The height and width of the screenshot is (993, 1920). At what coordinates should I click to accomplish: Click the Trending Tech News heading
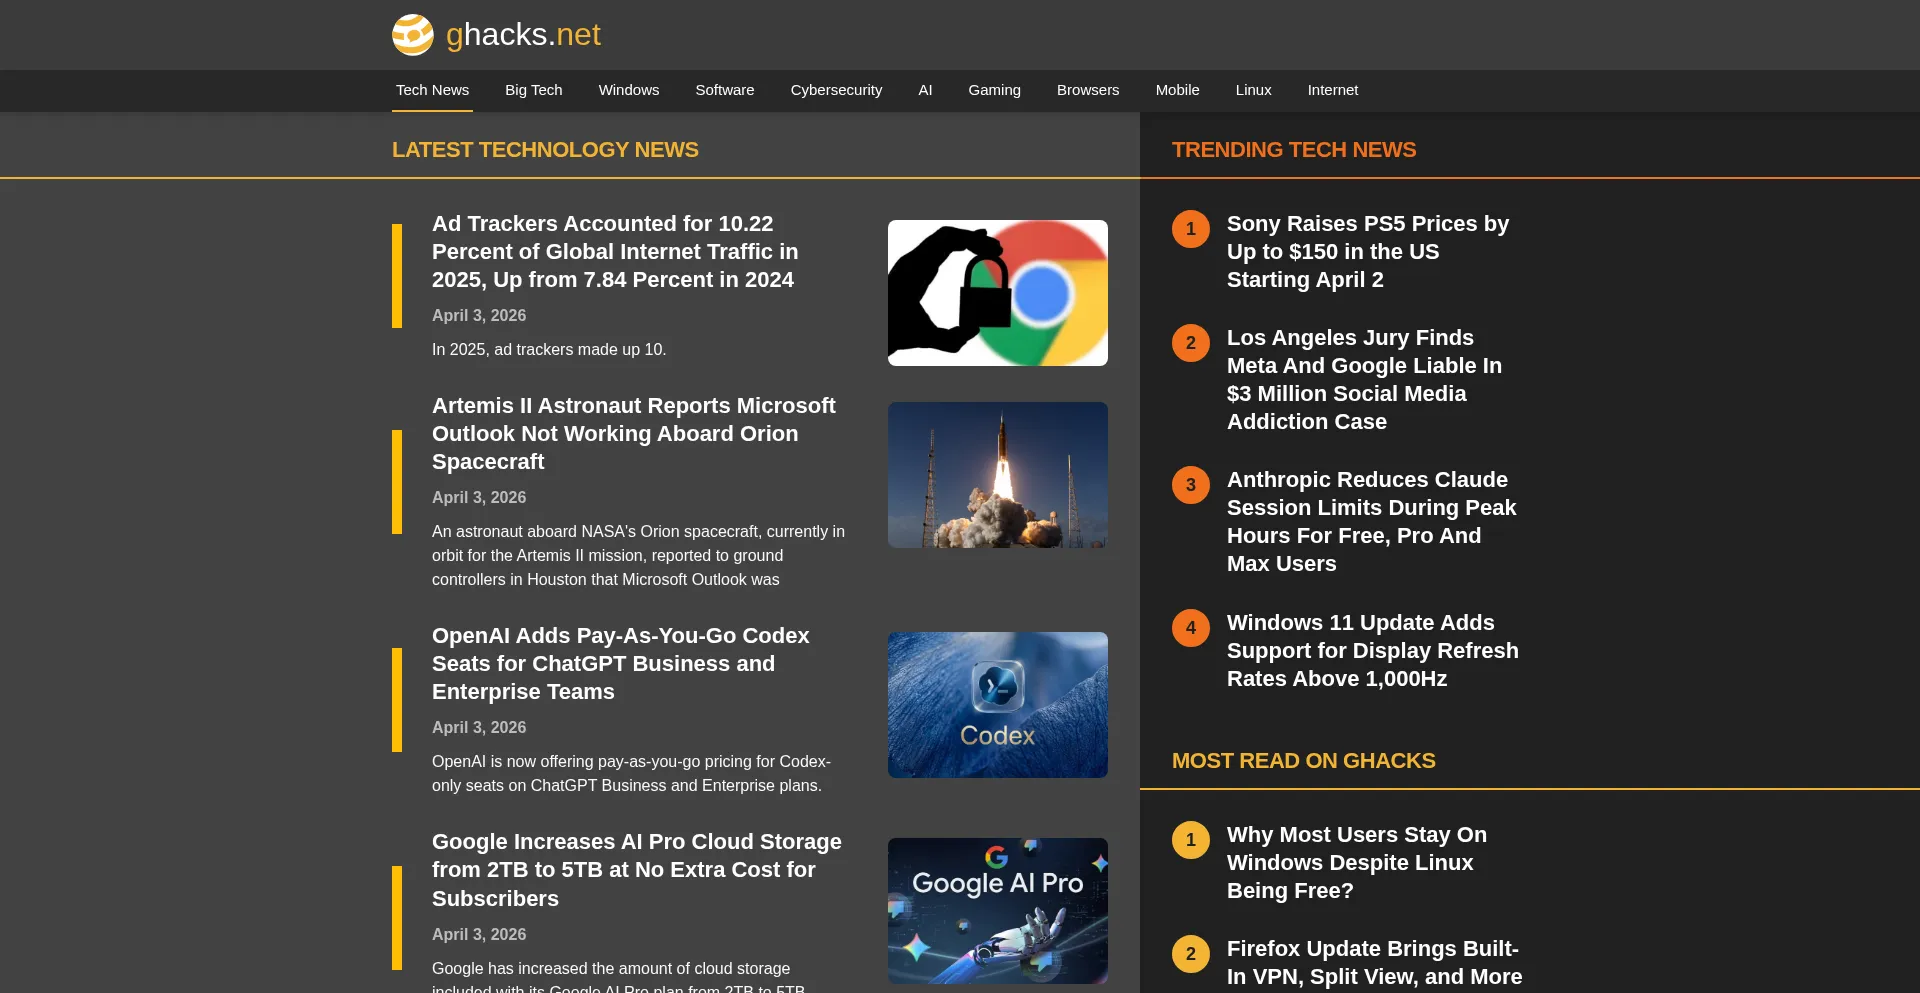click(x=1294, y=150)
